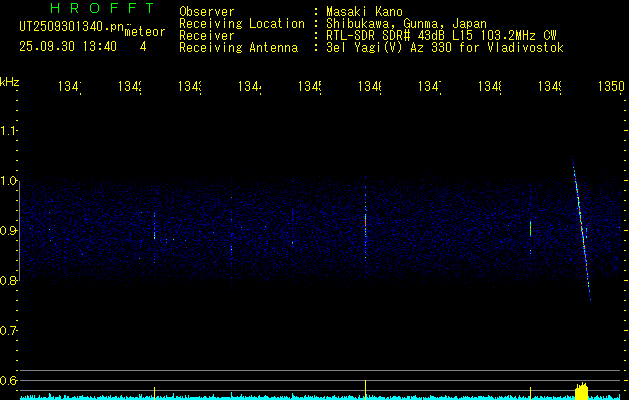Select the 0.7 kHz frequency tick label

(10, 330)
